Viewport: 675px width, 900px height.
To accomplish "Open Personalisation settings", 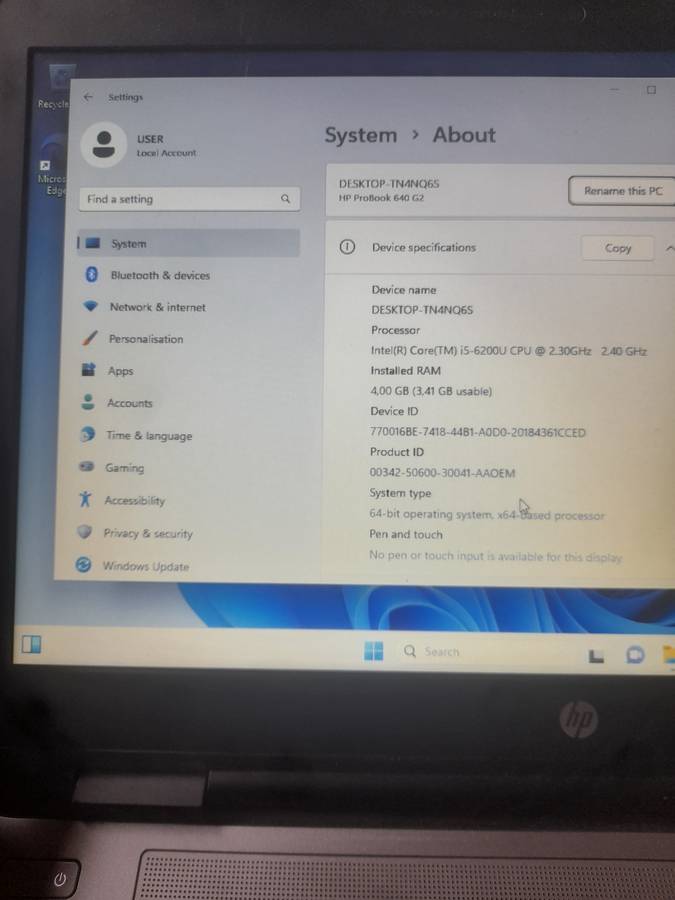I will click(145, 339).
